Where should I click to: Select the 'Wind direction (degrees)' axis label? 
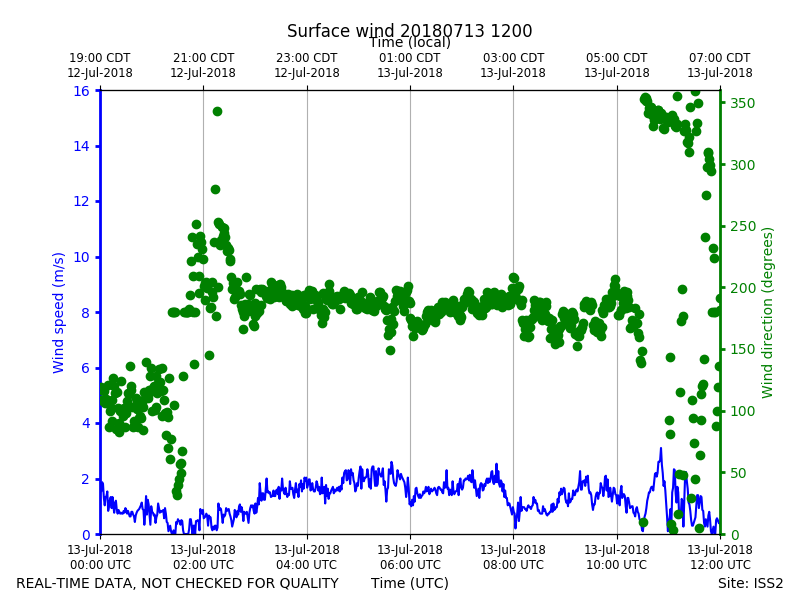[x=767, y=313]
